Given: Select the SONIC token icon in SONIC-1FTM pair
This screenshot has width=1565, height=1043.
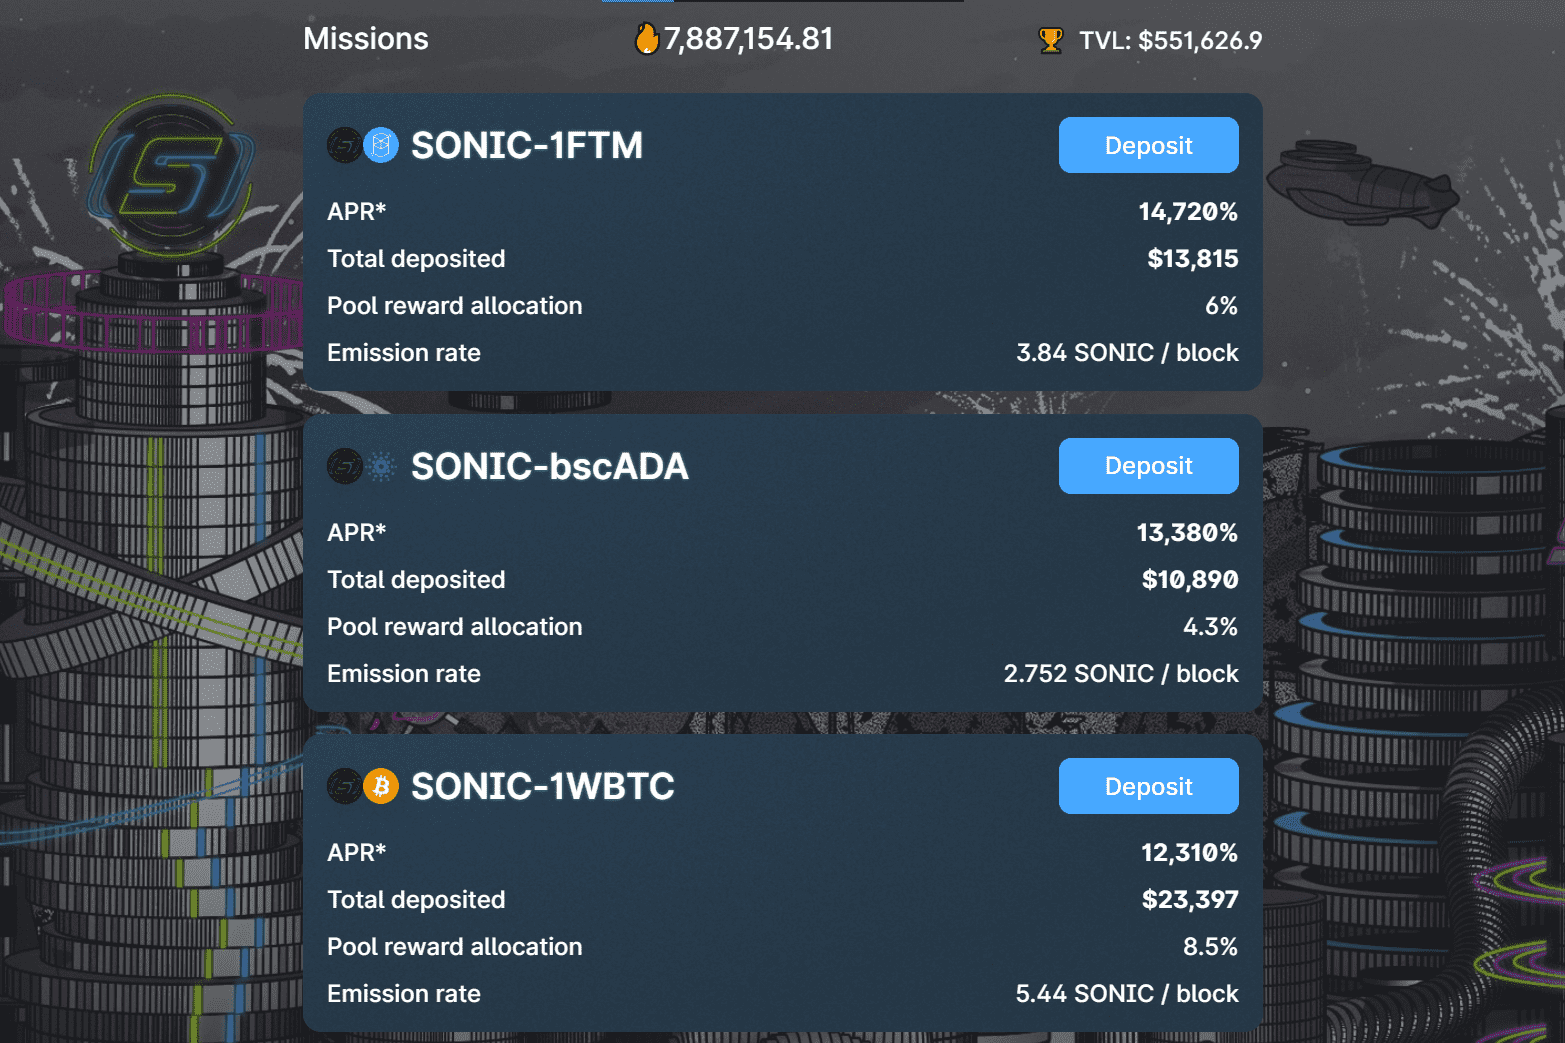Looking at the screenshot, I should [341, 145].
